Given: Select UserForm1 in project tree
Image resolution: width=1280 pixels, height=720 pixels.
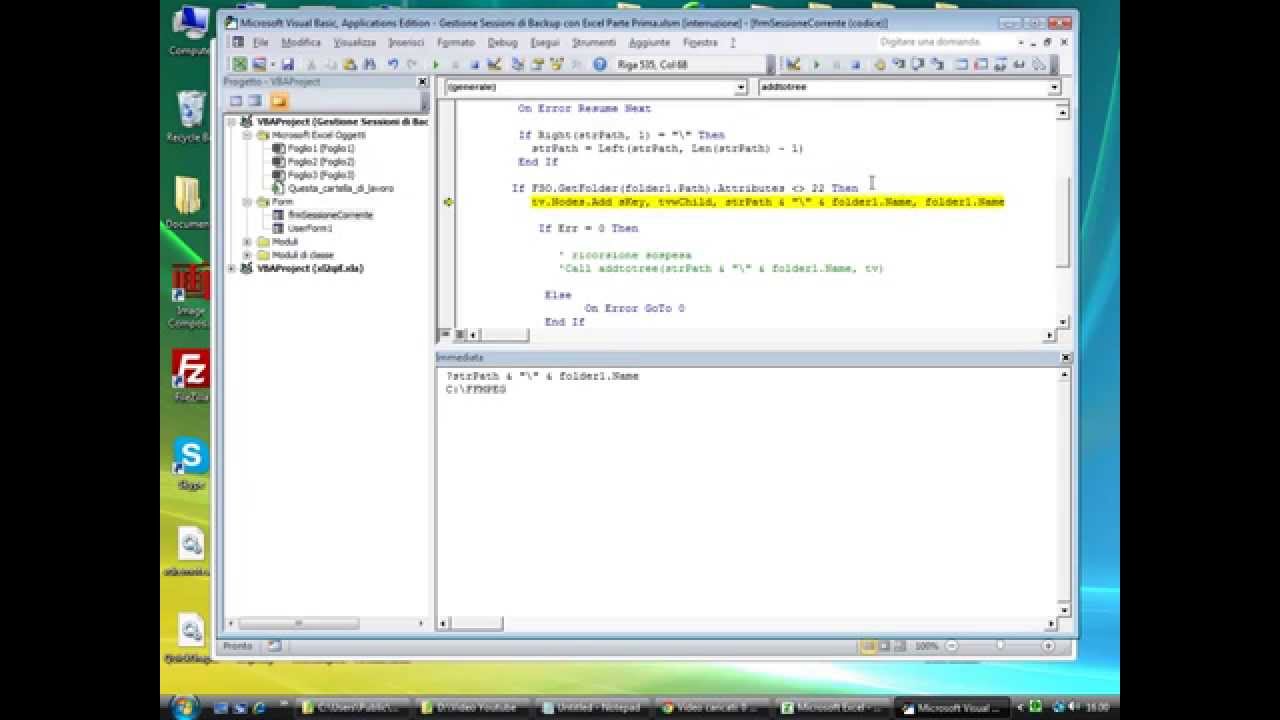Looking at the screenshot, I should coord(310,229).
